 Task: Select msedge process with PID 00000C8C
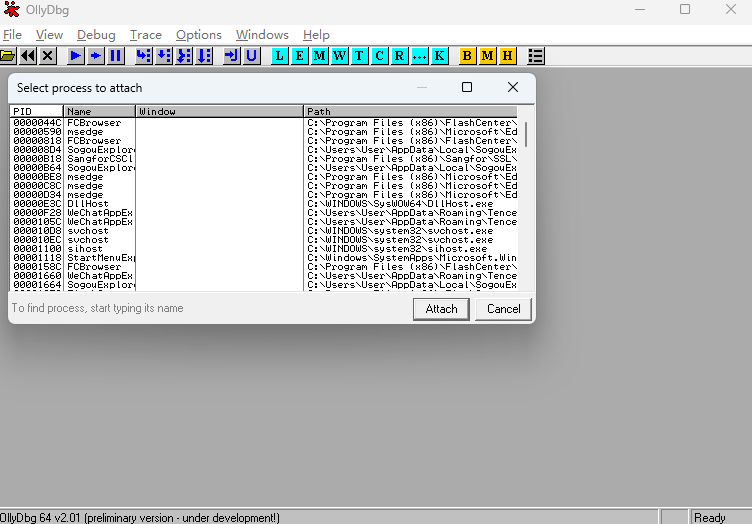pos(264,186)
